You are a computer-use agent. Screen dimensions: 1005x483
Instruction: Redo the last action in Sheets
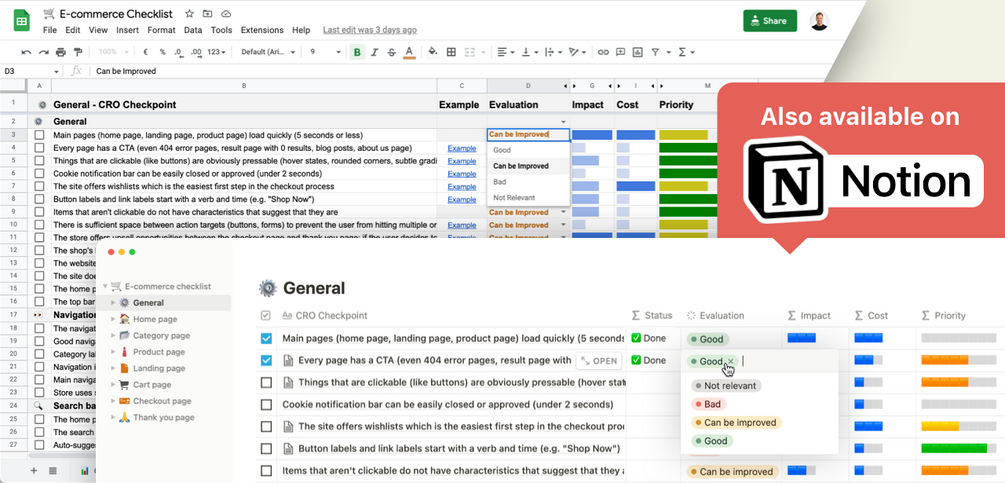[44, 53]
